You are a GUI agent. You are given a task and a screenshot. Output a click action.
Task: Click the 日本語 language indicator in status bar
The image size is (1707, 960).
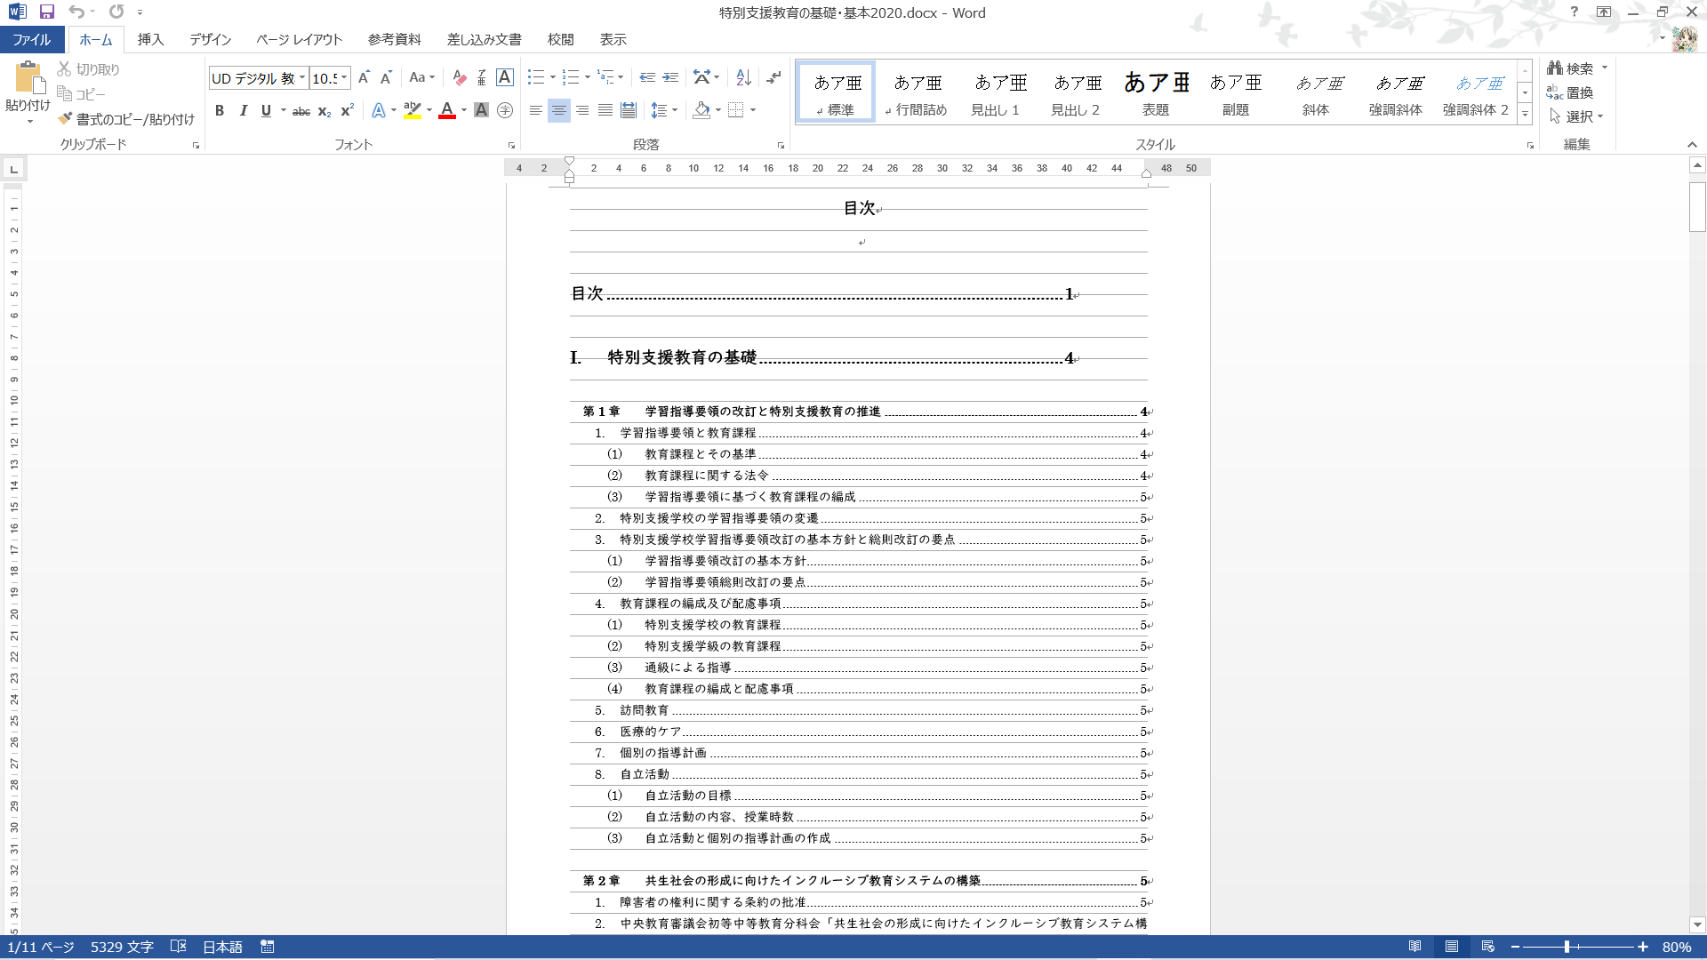222,947
